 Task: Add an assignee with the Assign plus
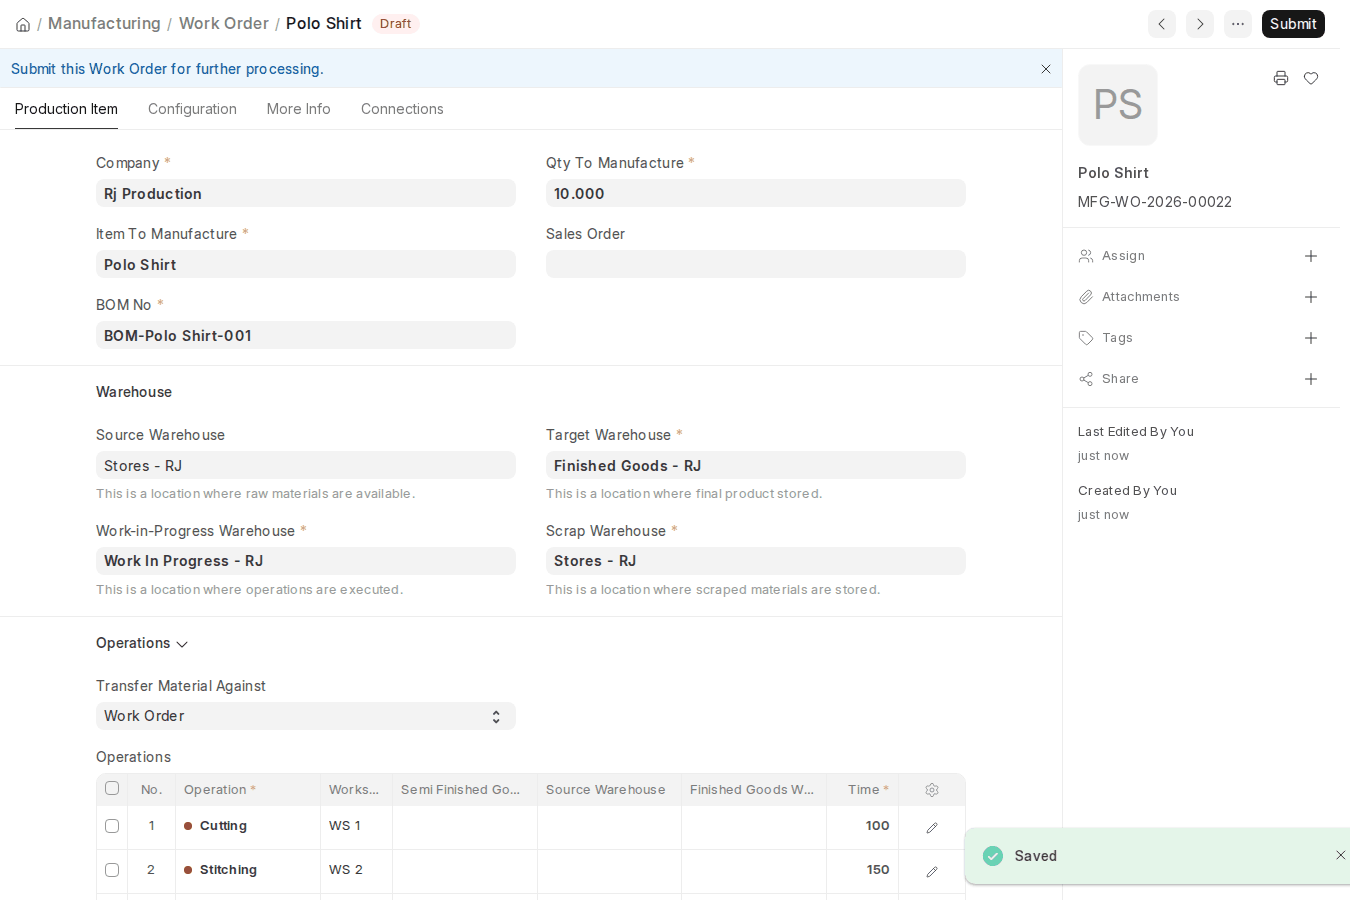[x=1311, y=256]
